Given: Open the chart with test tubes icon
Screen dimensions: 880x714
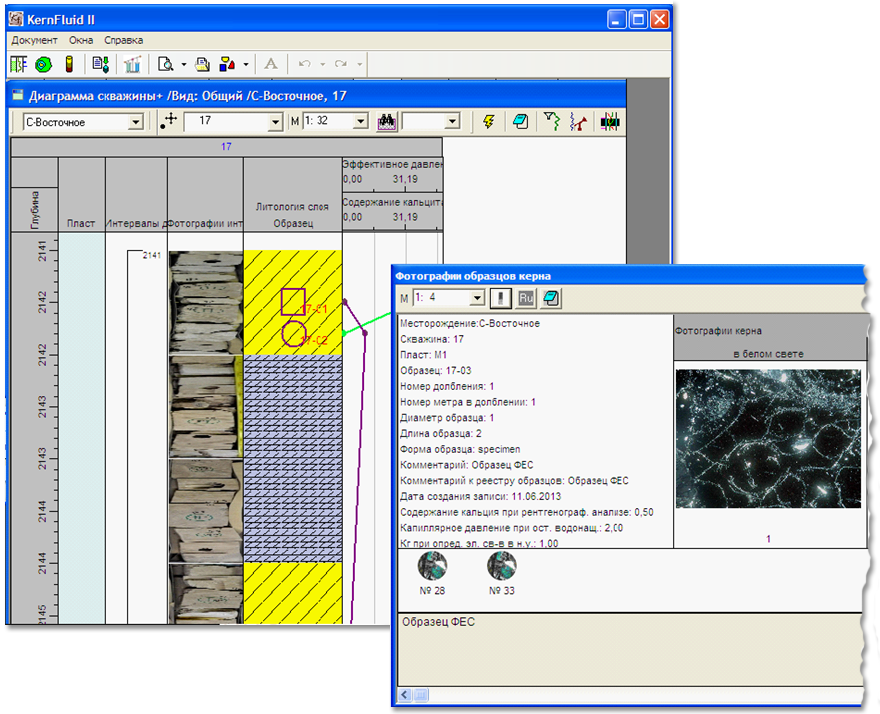Looking at the screenshot, I should tap(132, 64).
